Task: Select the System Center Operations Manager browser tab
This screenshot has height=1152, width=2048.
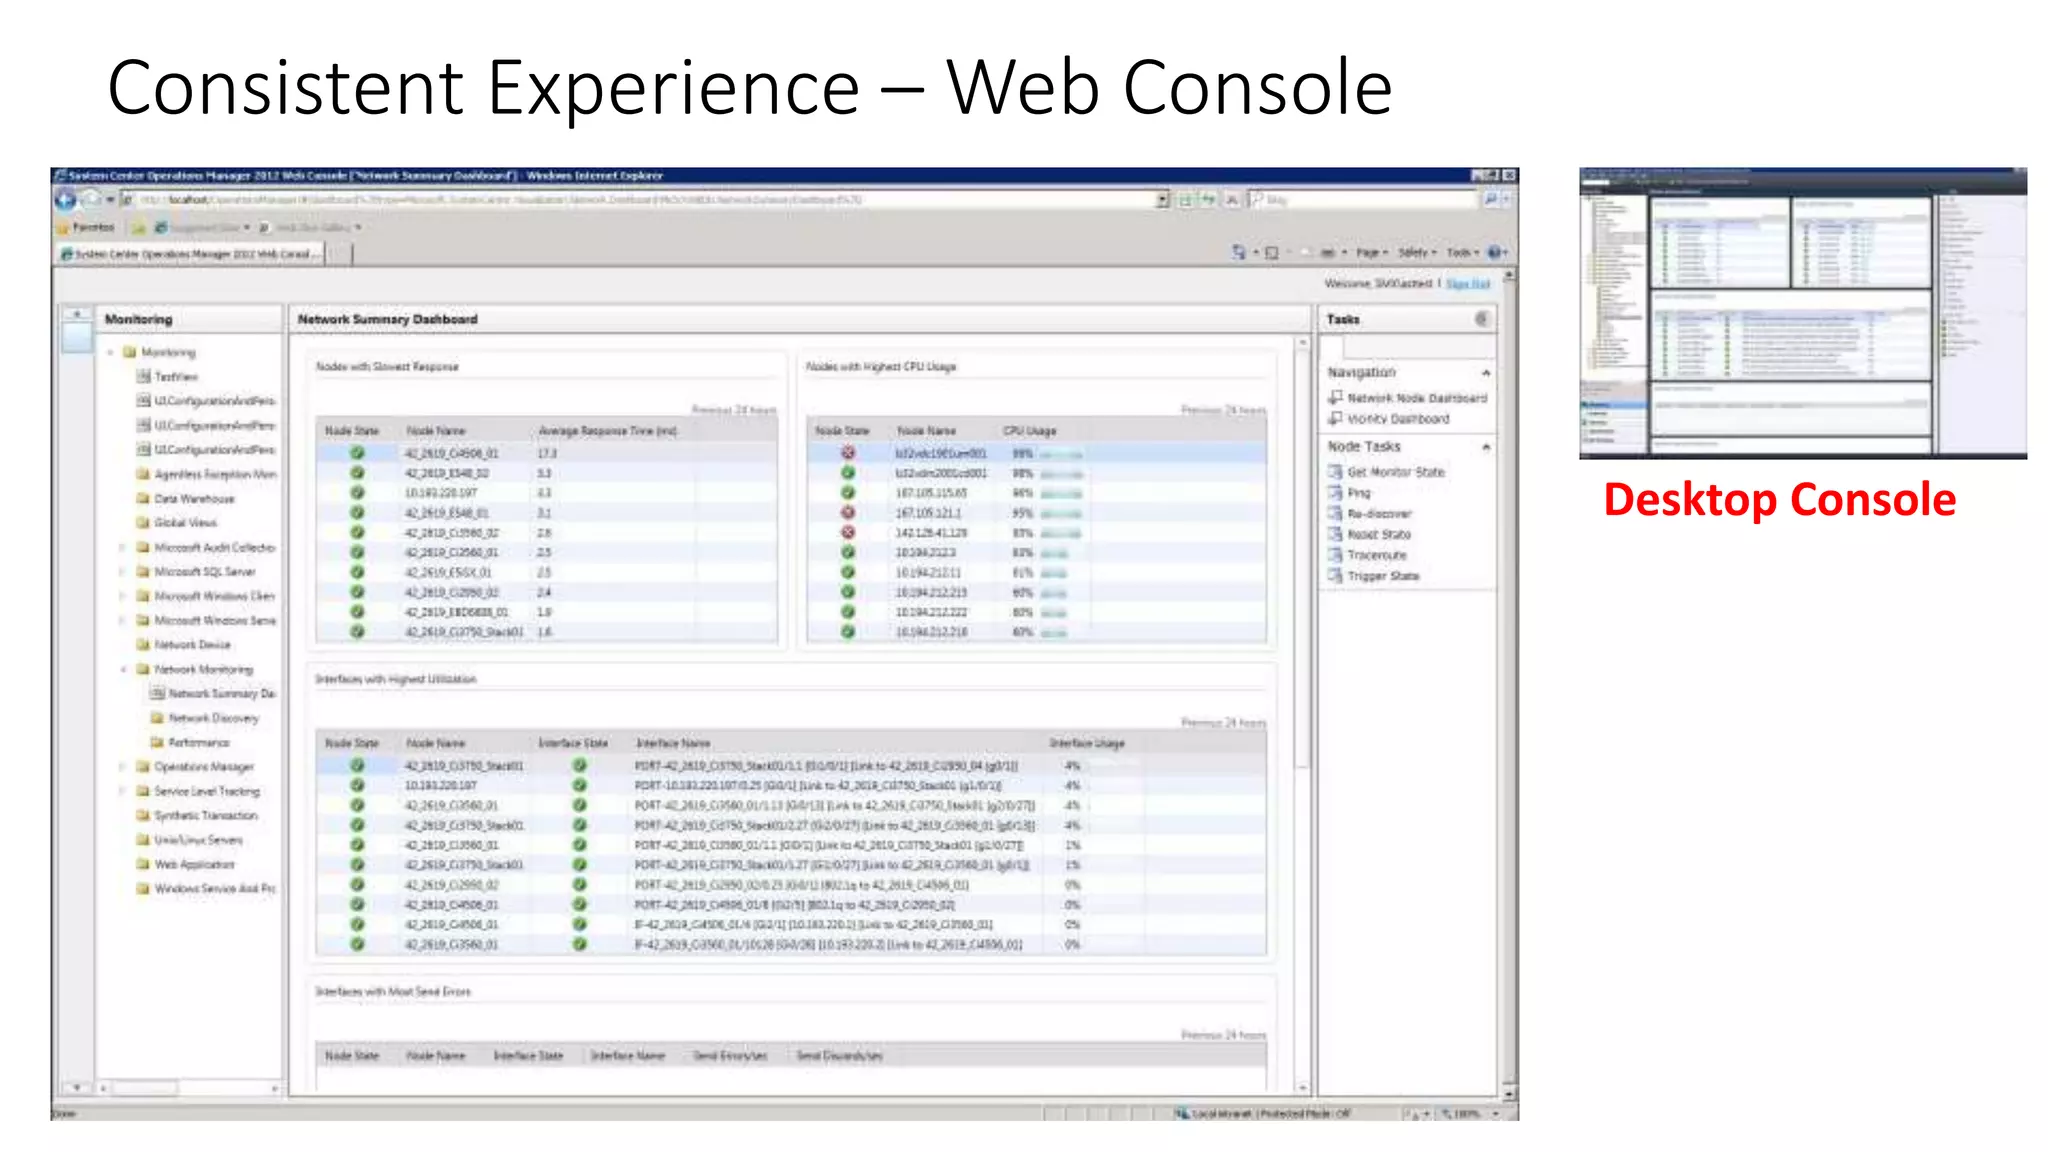Action: pos(190,254)
